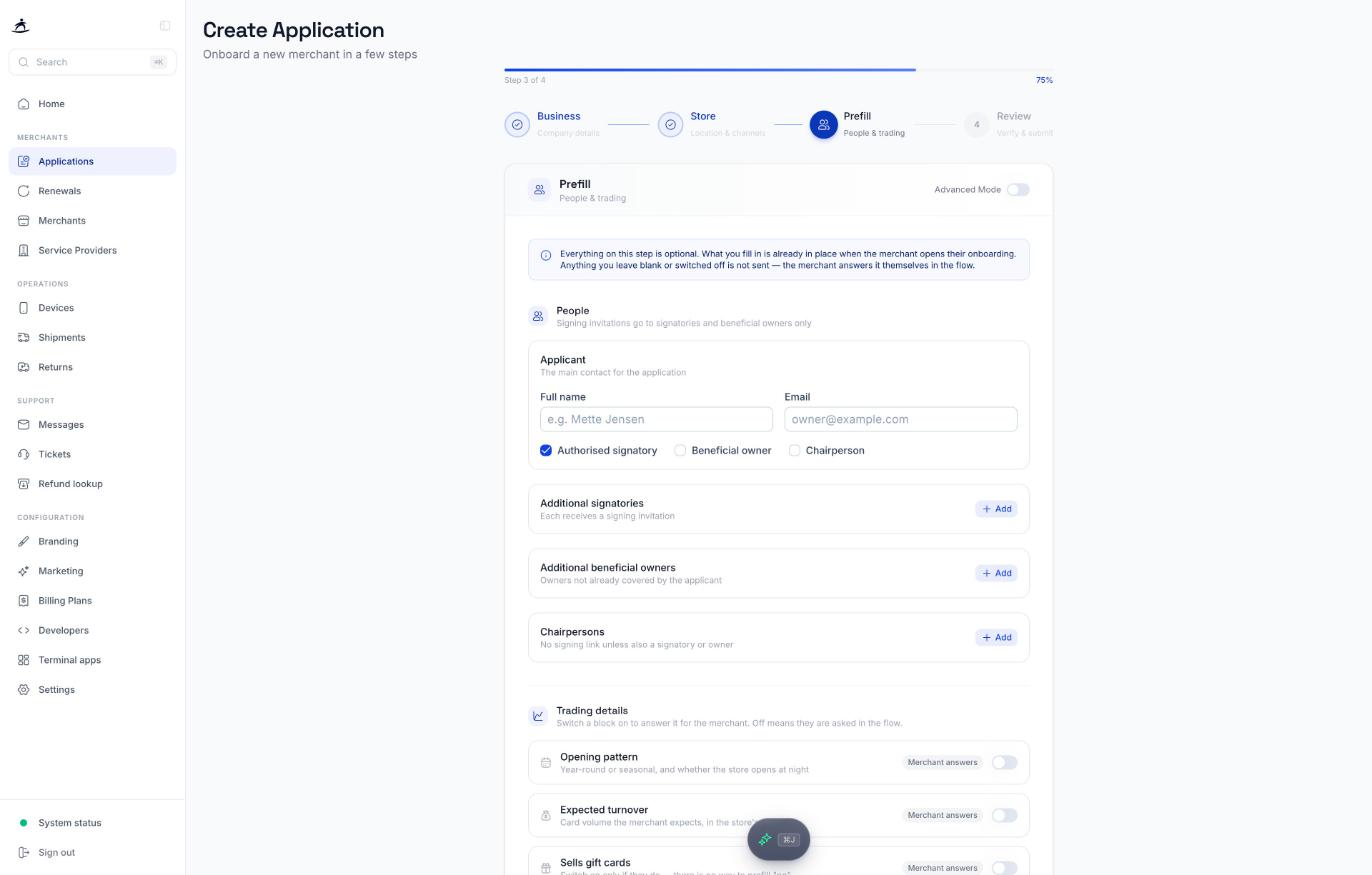Viewport: 1372px width, 875px height.
Task: Click the Returns sidebar icon
Action: [x=24, y=367]
